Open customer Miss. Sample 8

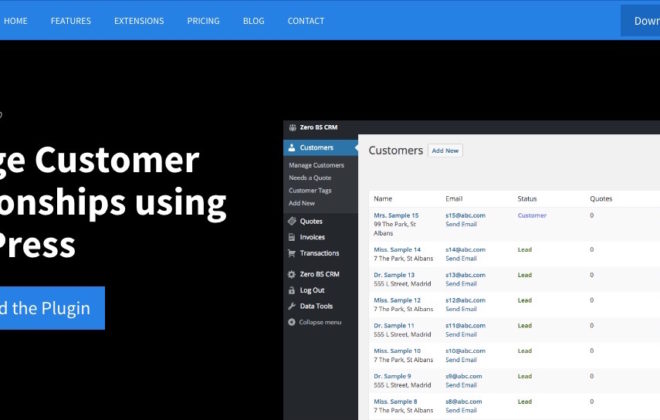click(x=395, y=401)
